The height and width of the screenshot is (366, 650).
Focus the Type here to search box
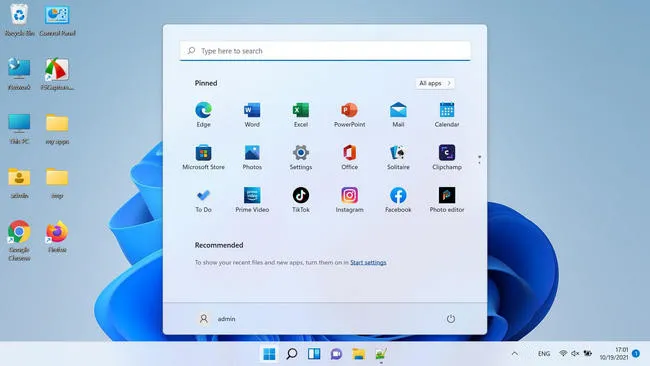tap(325, 51)
